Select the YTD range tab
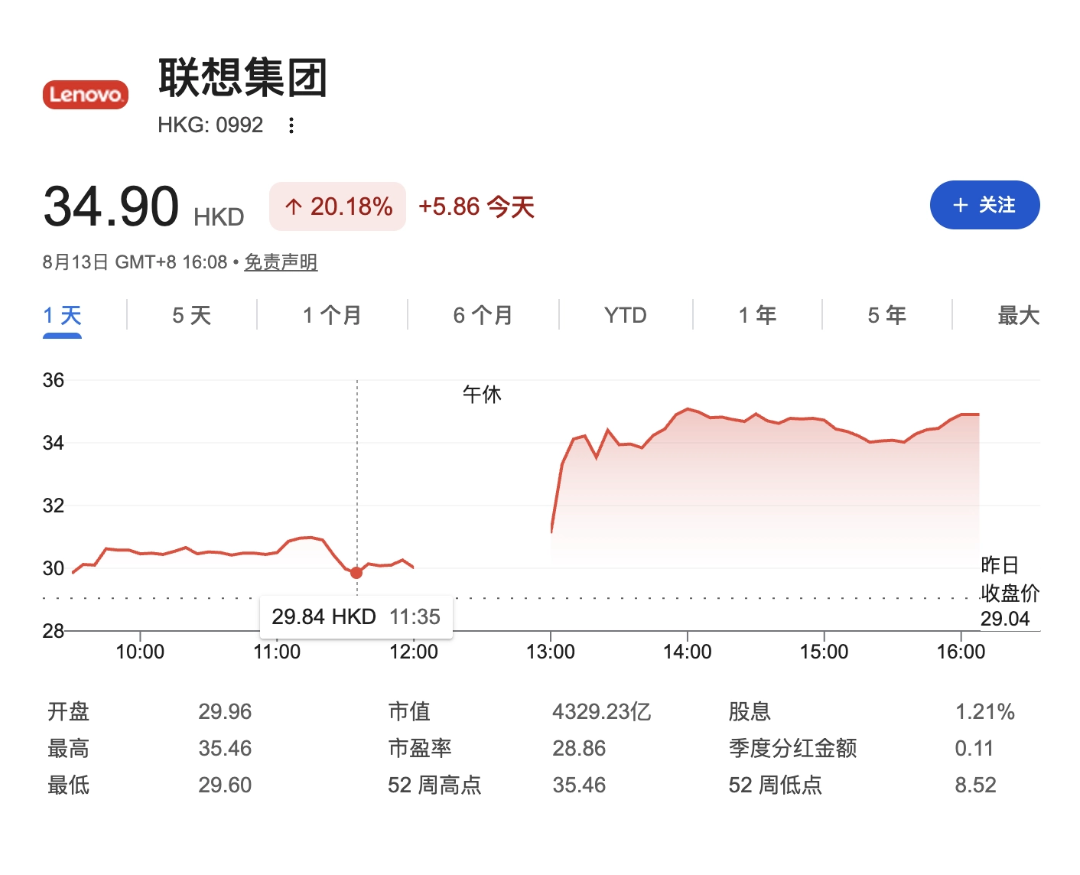The height and width of the screenshot is (875, 1080). [x=625, y=316]
